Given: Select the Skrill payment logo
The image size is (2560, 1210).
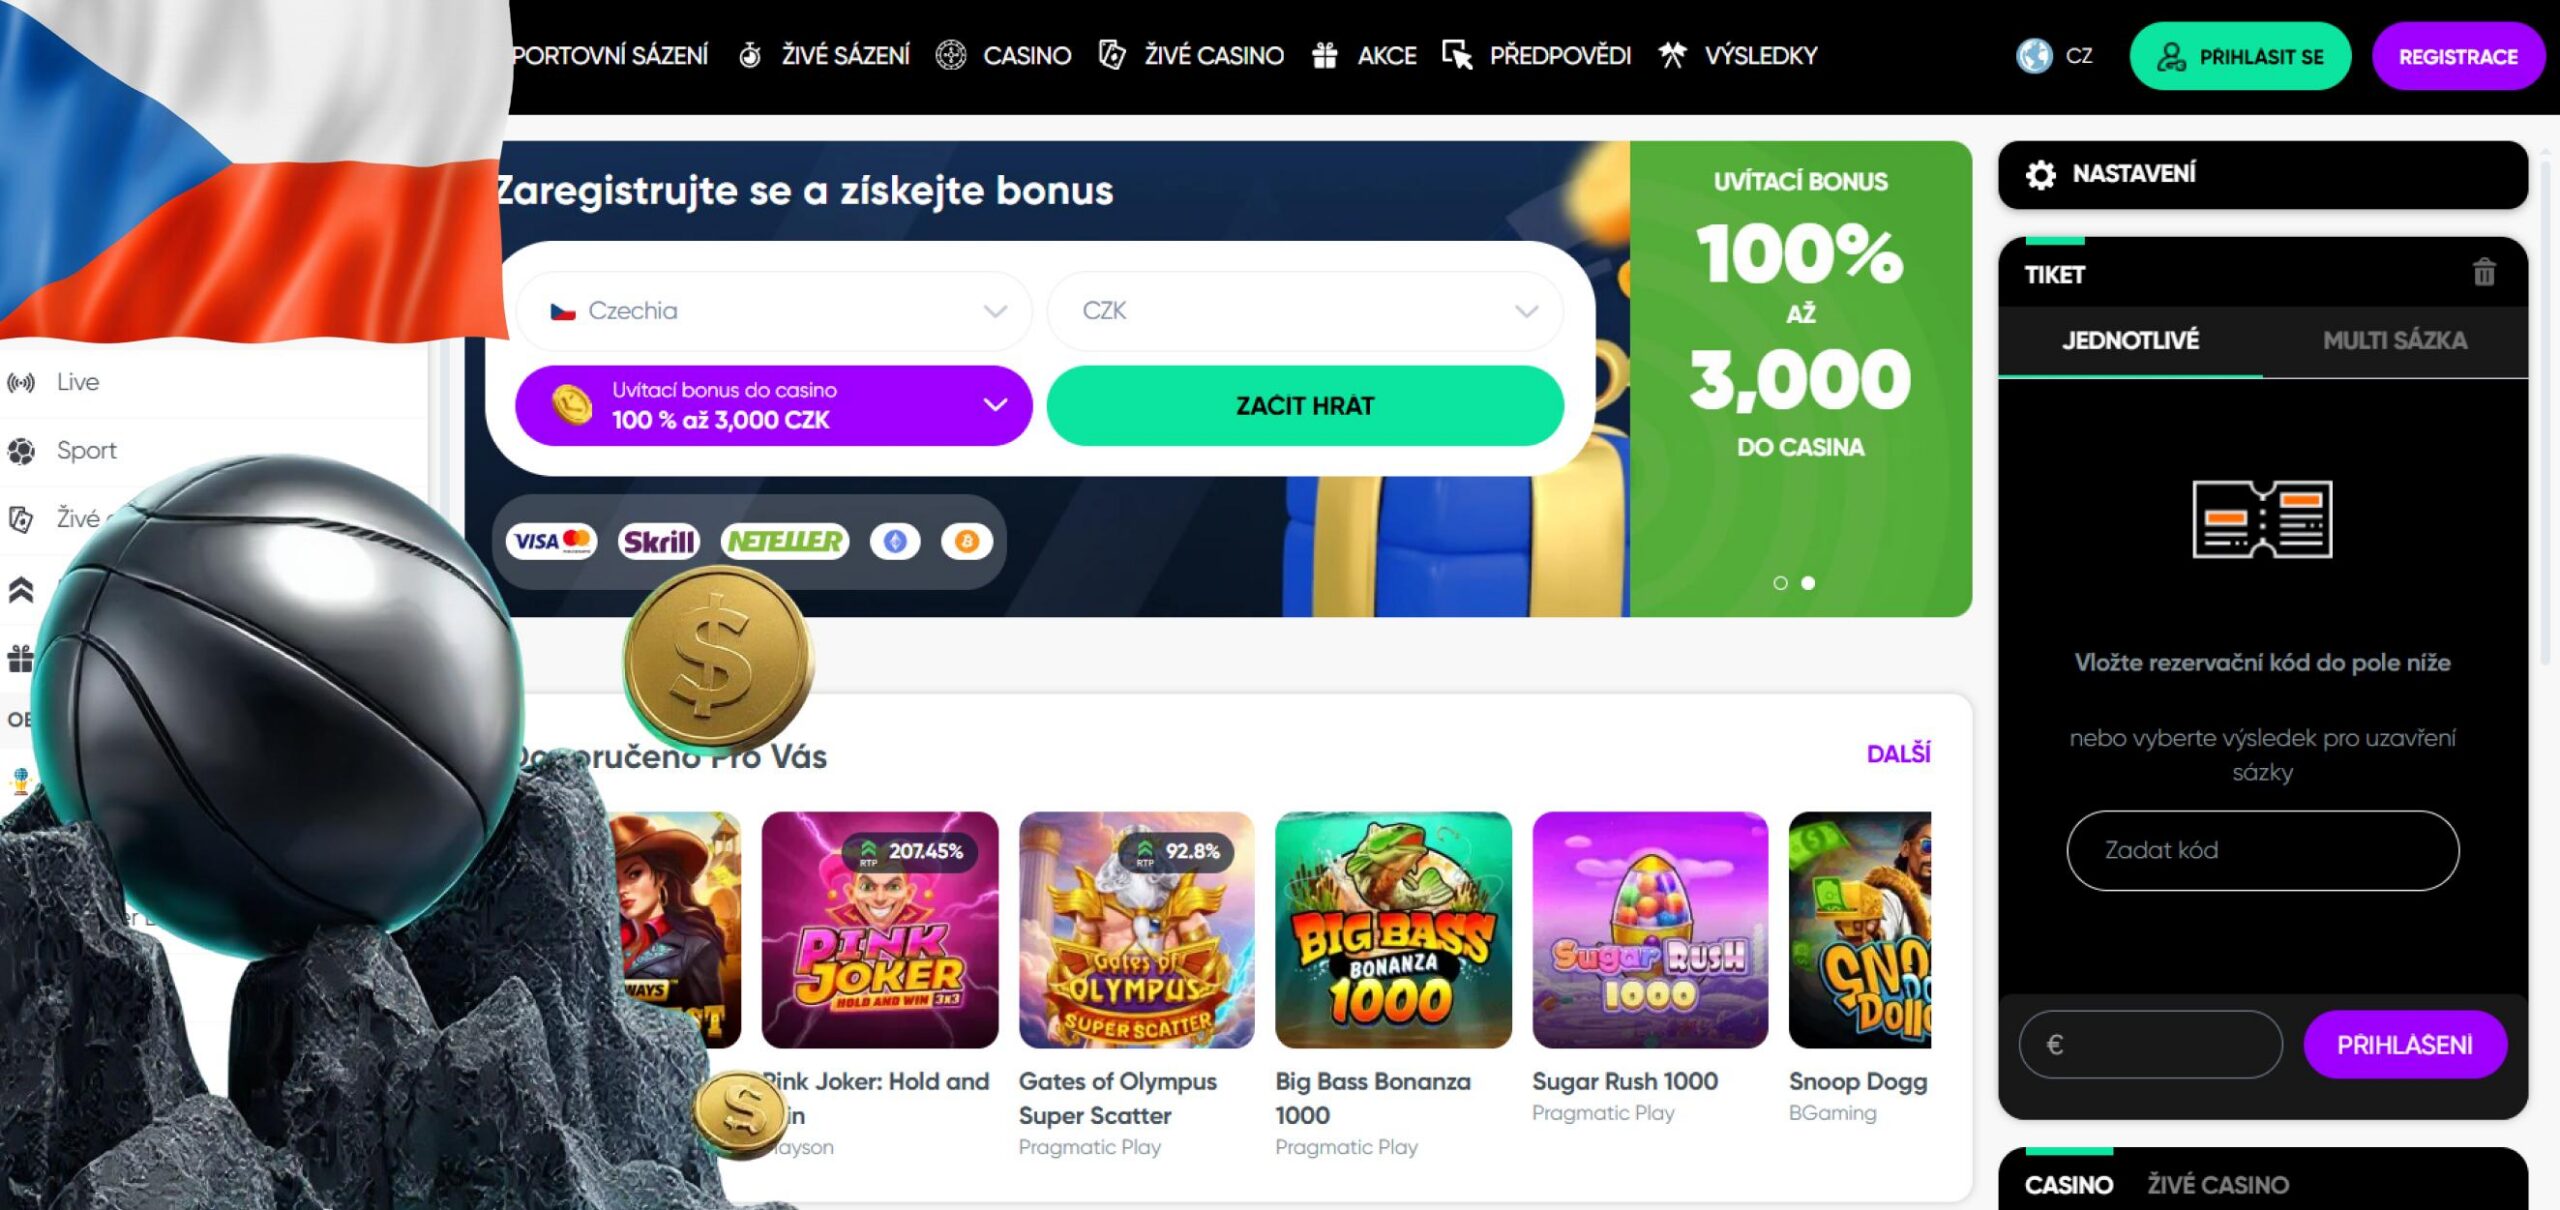Looking at the screenshot, I should [658, 541].
